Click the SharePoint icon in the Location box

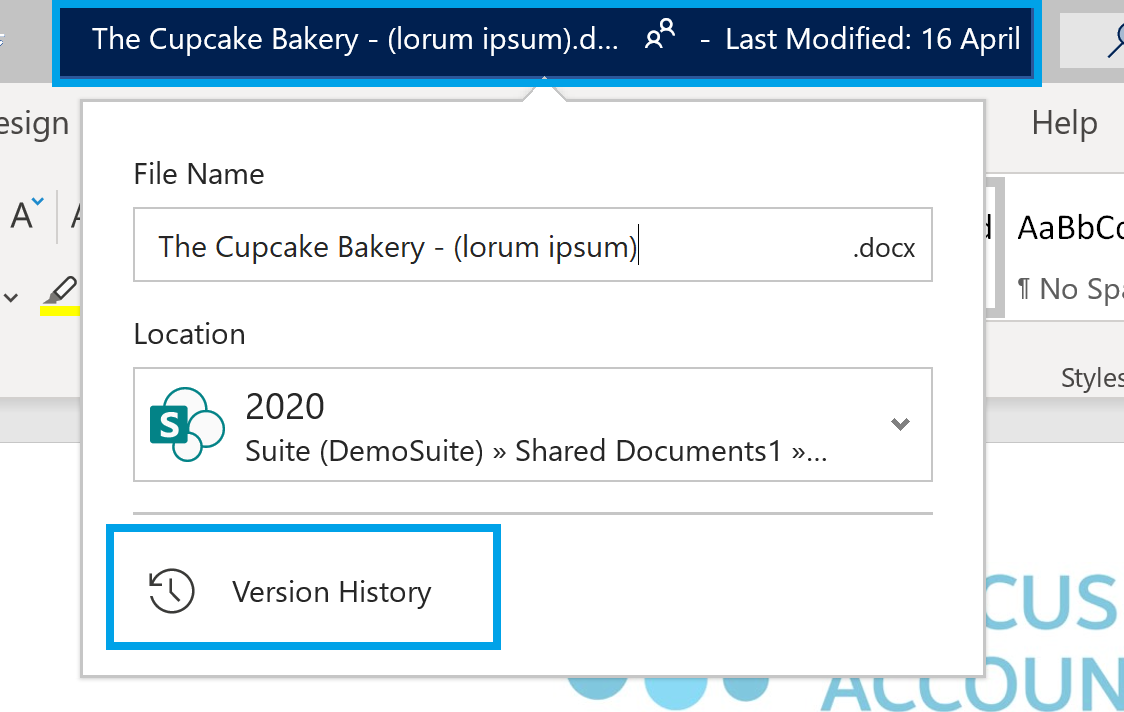[x=186, y=424]
